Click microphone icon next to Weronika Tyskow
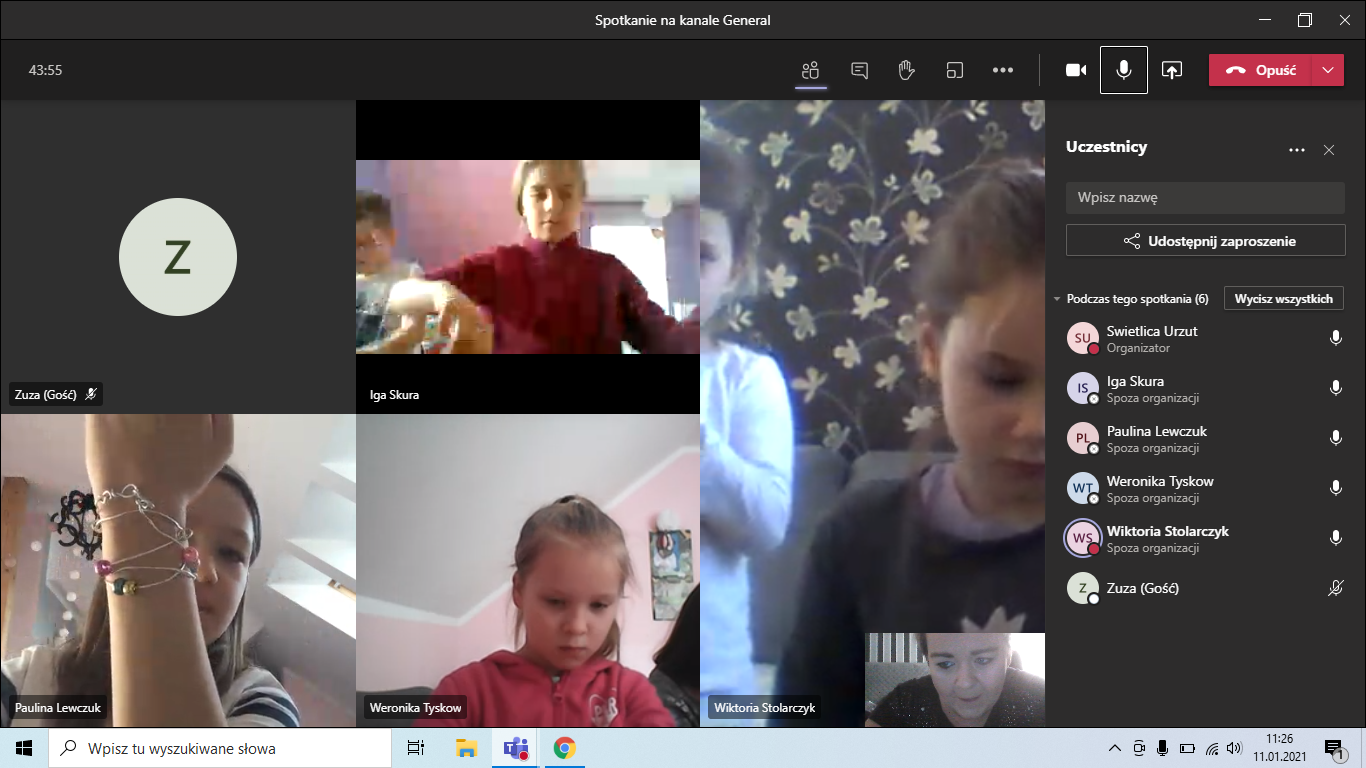Image resolution: width=1366 pixels, height=768 pixels. (x=1335, y=488)
